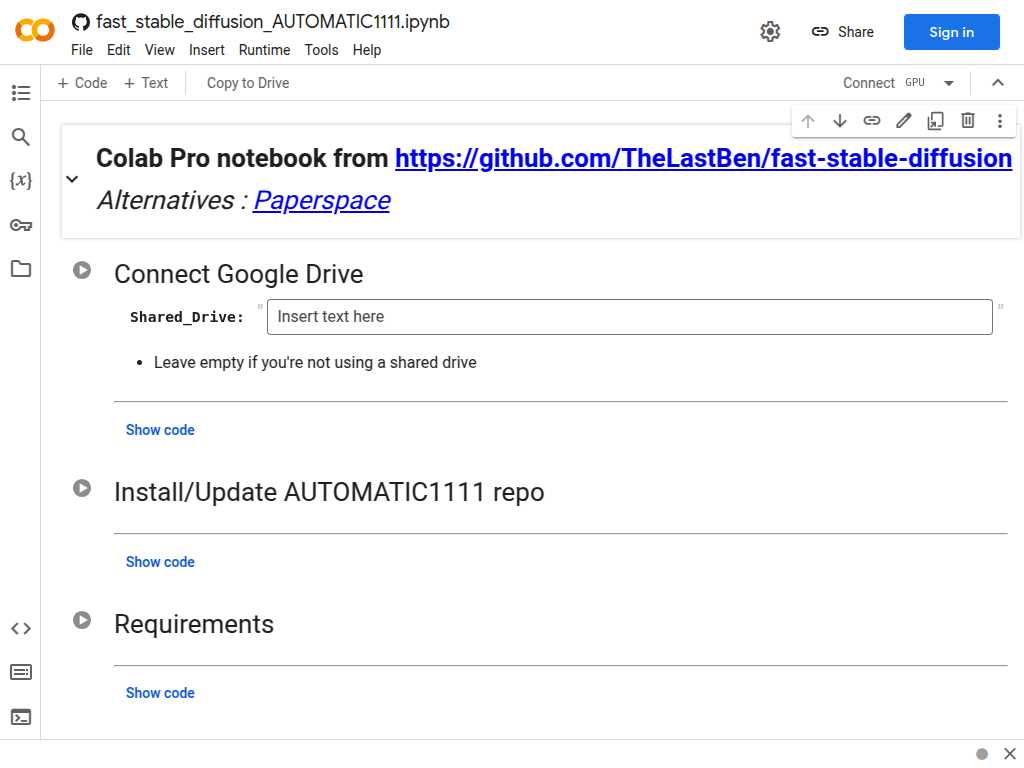This screenshot has width=1024, height=768.
Task: Add a new Code cell
Action: (x=82, y=83)
